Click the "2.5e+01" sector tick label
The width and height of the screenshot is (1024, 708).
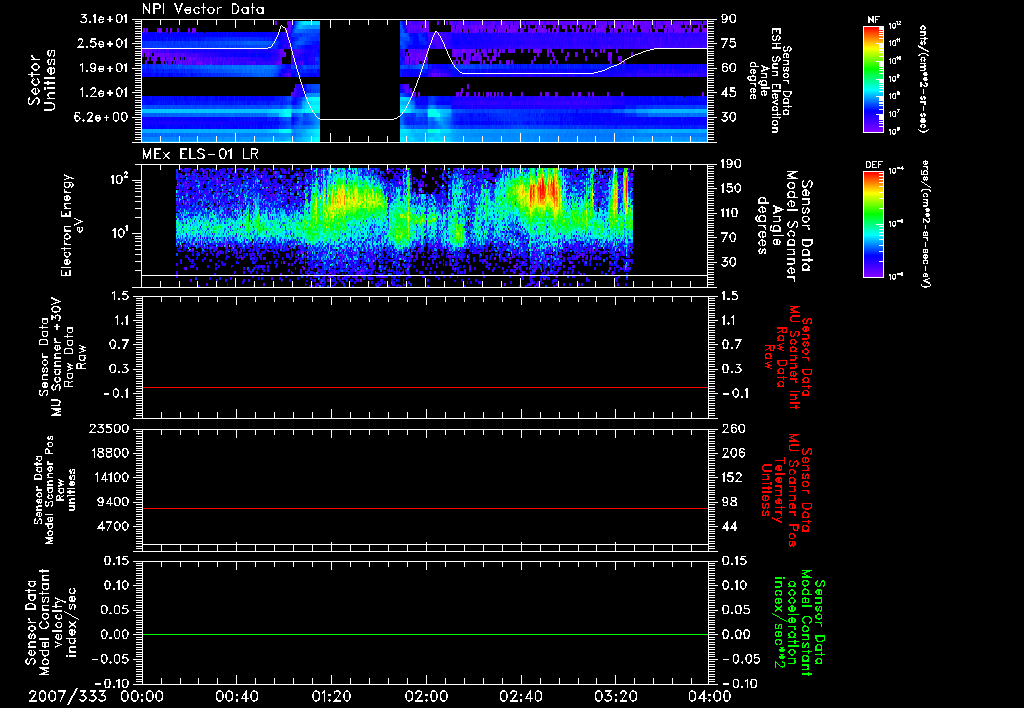(x=104, y=43)
